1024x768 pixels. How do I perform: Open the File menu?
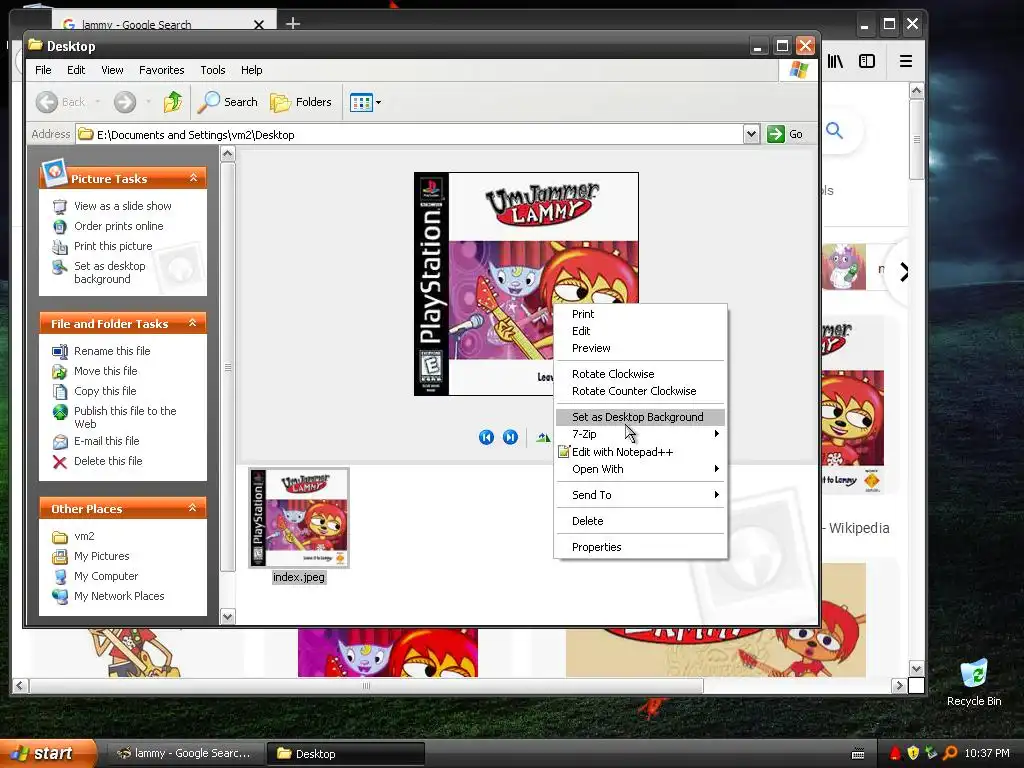coord(43,70)
